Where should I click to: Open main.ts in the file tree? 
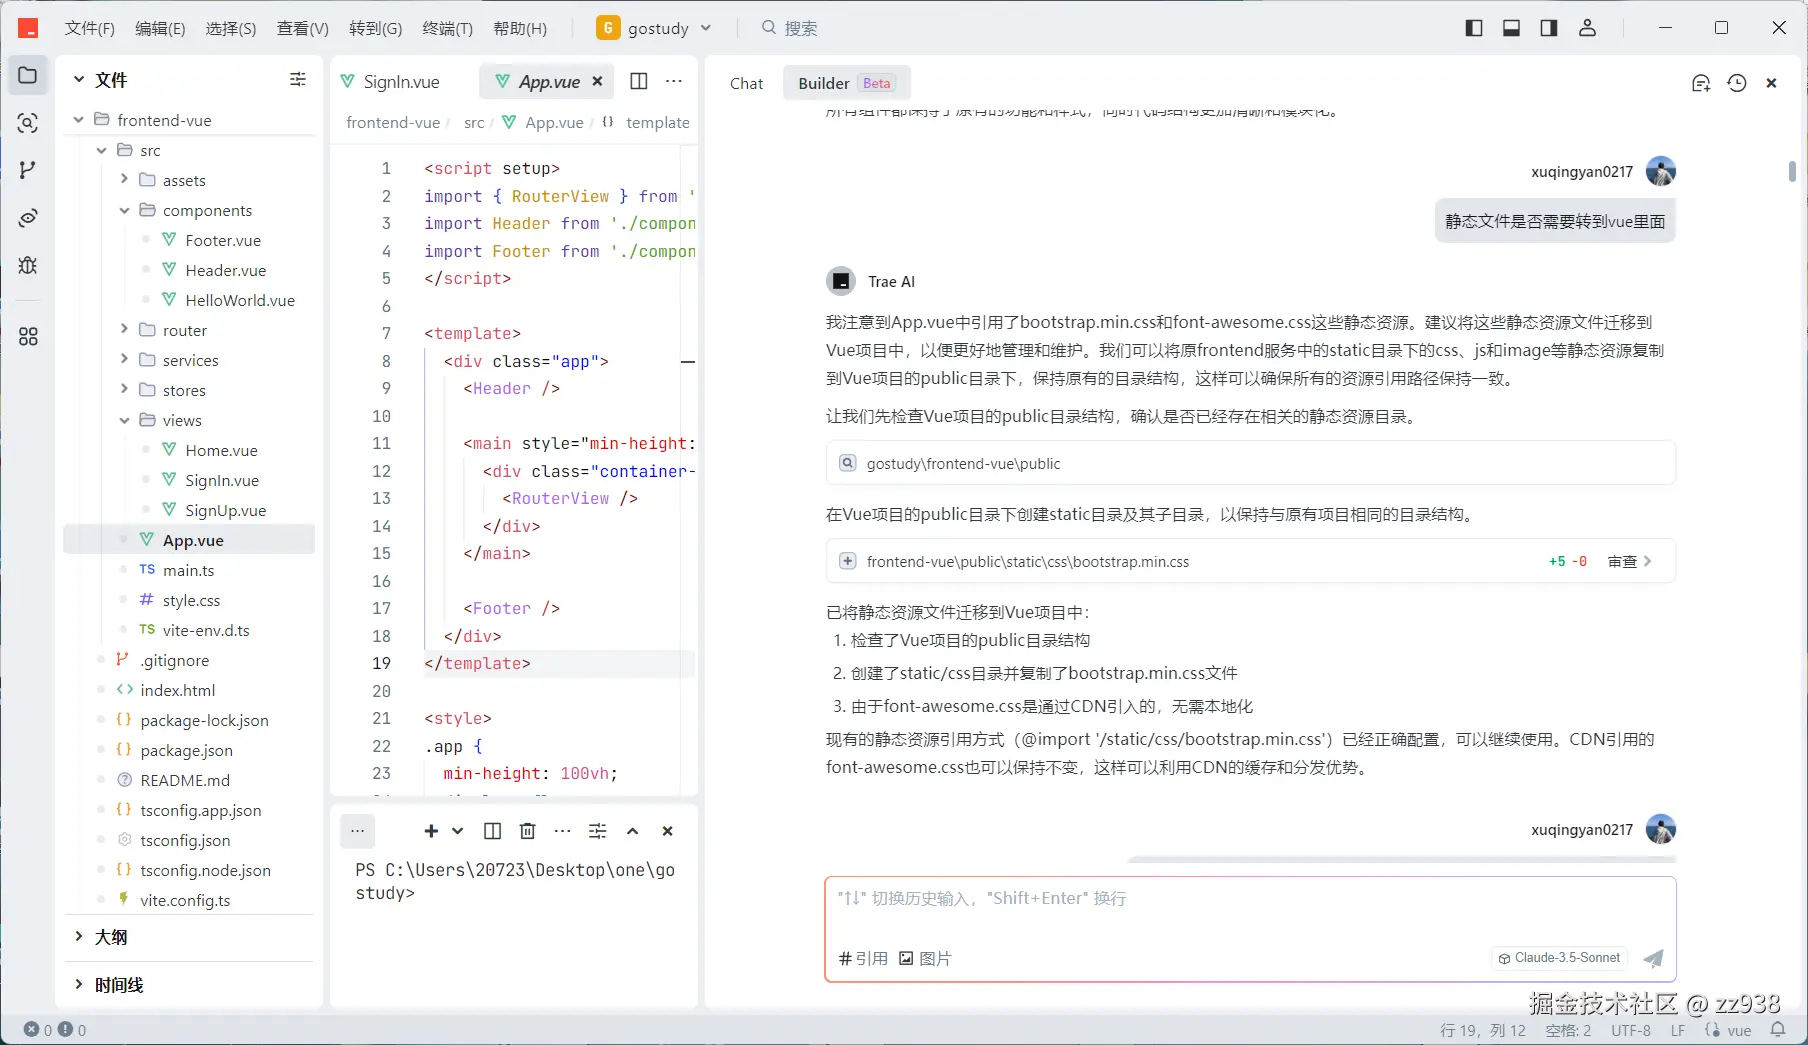(x=188, y=570)
